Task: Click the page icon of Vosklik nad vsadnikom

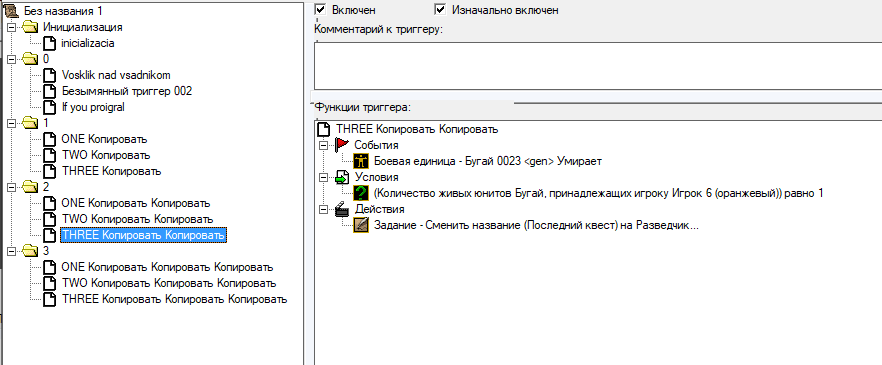Action: click(x=50, y=75)
